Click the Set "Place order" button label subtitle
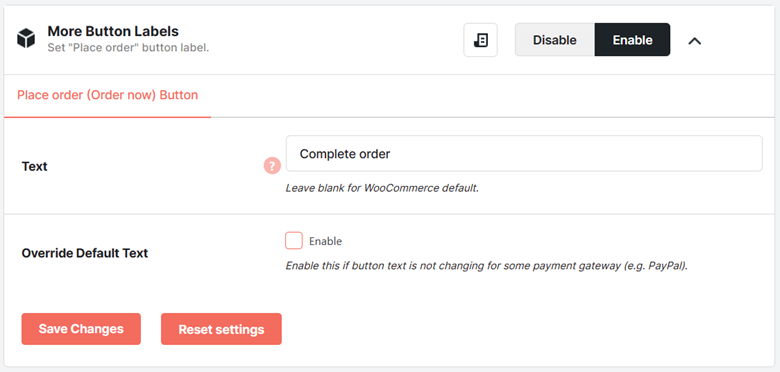 (128, 48)
